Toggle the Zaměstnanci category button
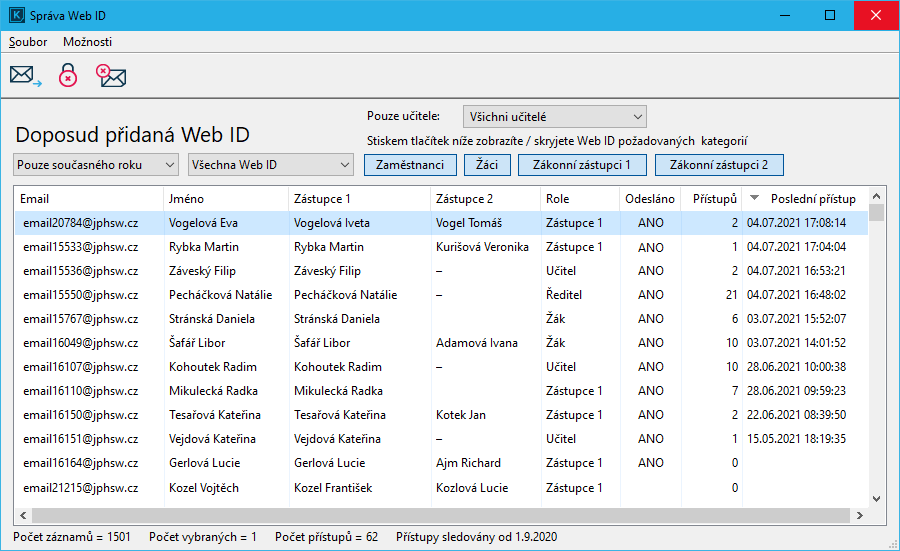The width and height of the screenshot is (900, 551). tap(410, 165)
